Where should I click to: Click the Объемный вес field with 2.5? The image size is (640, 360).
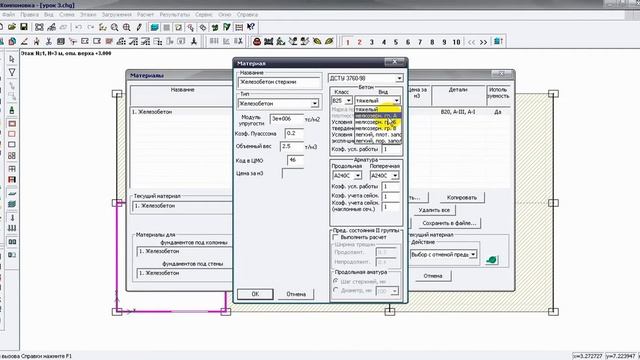(292, 146)
